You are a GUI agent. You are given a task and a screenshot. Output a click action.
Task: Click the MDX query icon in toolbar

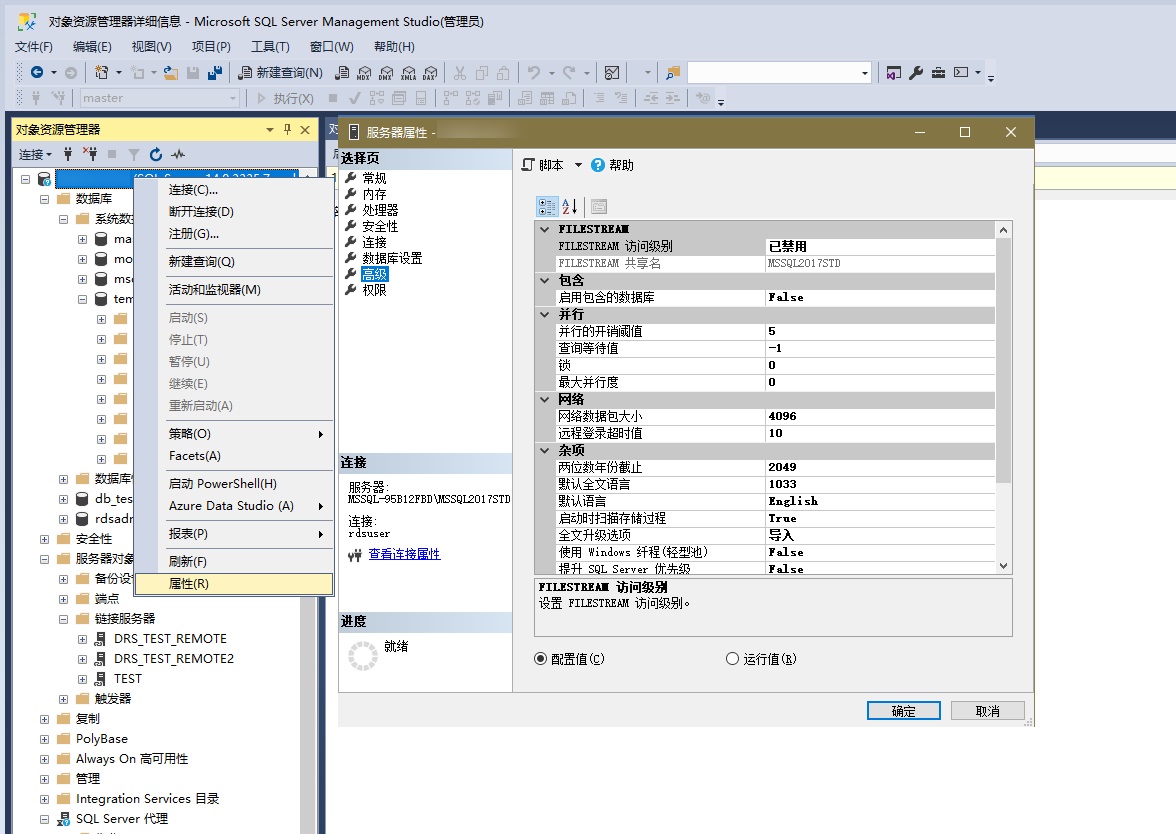(x=364, y=73)
